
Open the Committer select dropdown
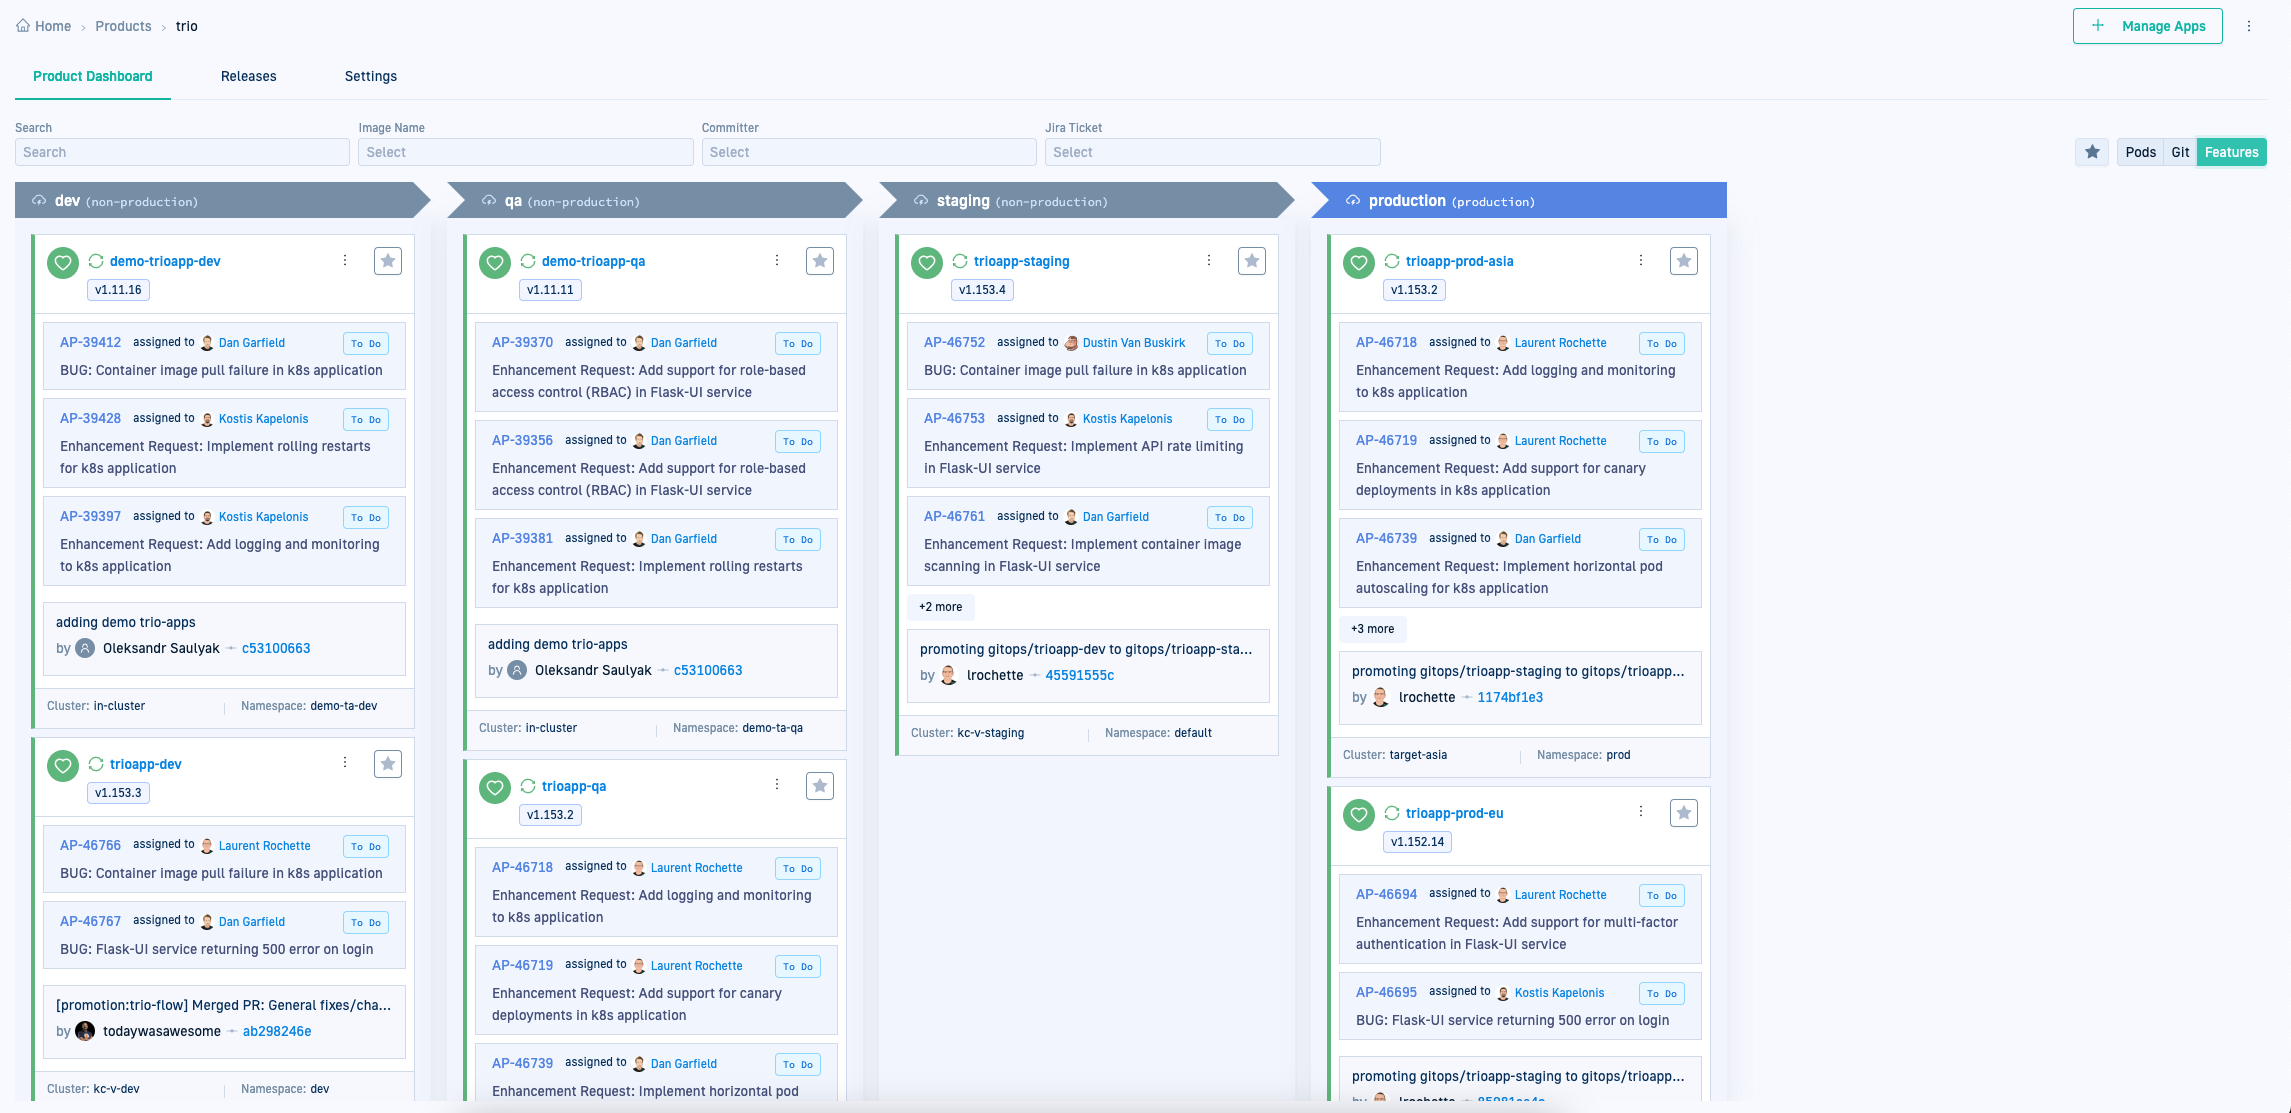[868, 152]
